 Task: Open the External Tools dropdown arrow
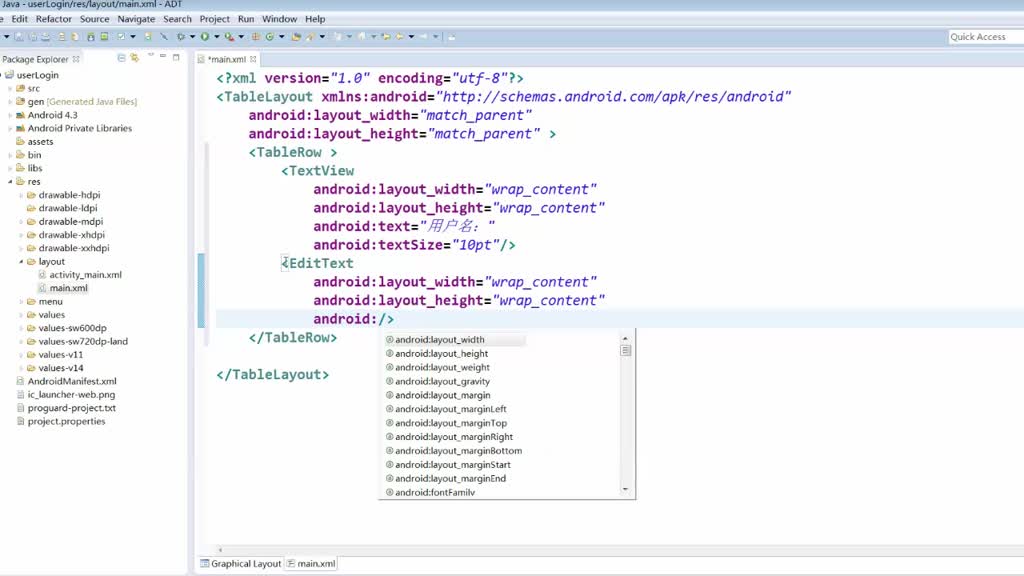(241, 37)
